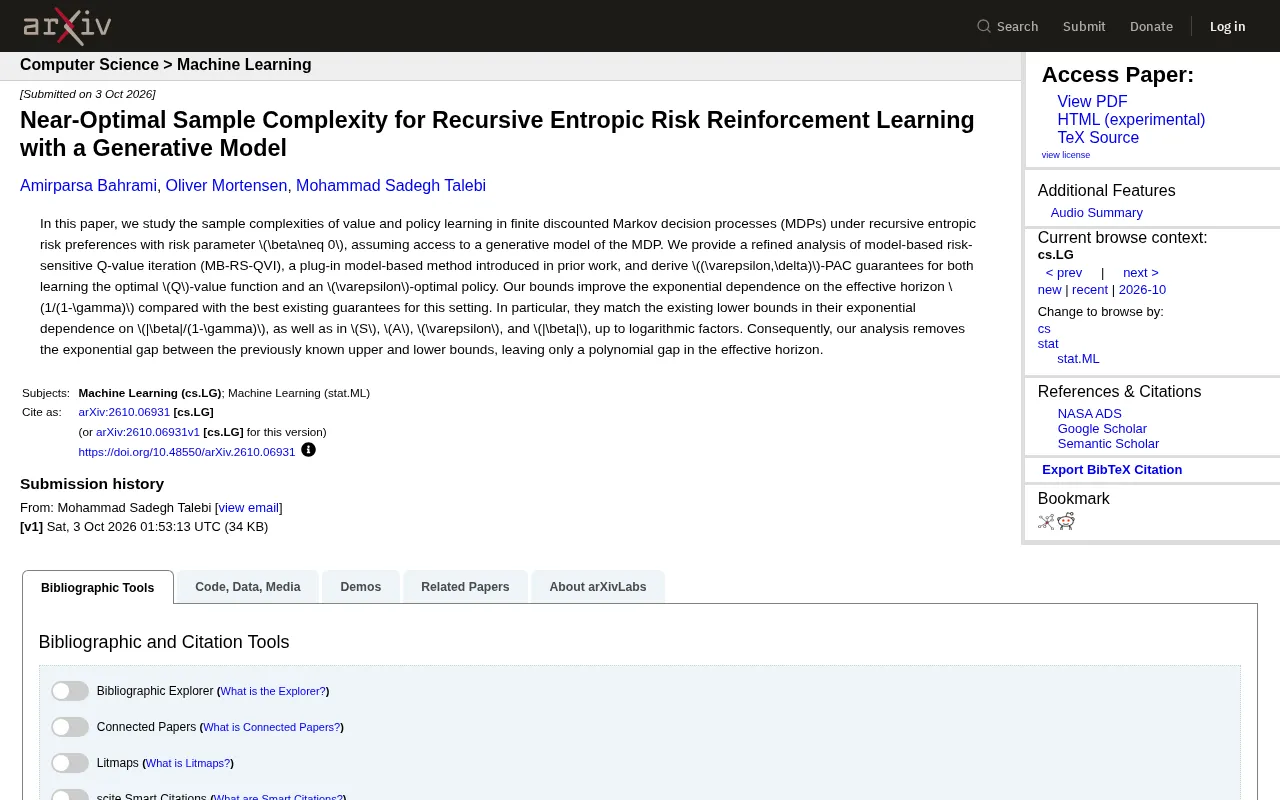The height and width of the screenshot is (800, 1280).
Task: Bookmark with the BibSonomy icon
Action: (1046, 521)
